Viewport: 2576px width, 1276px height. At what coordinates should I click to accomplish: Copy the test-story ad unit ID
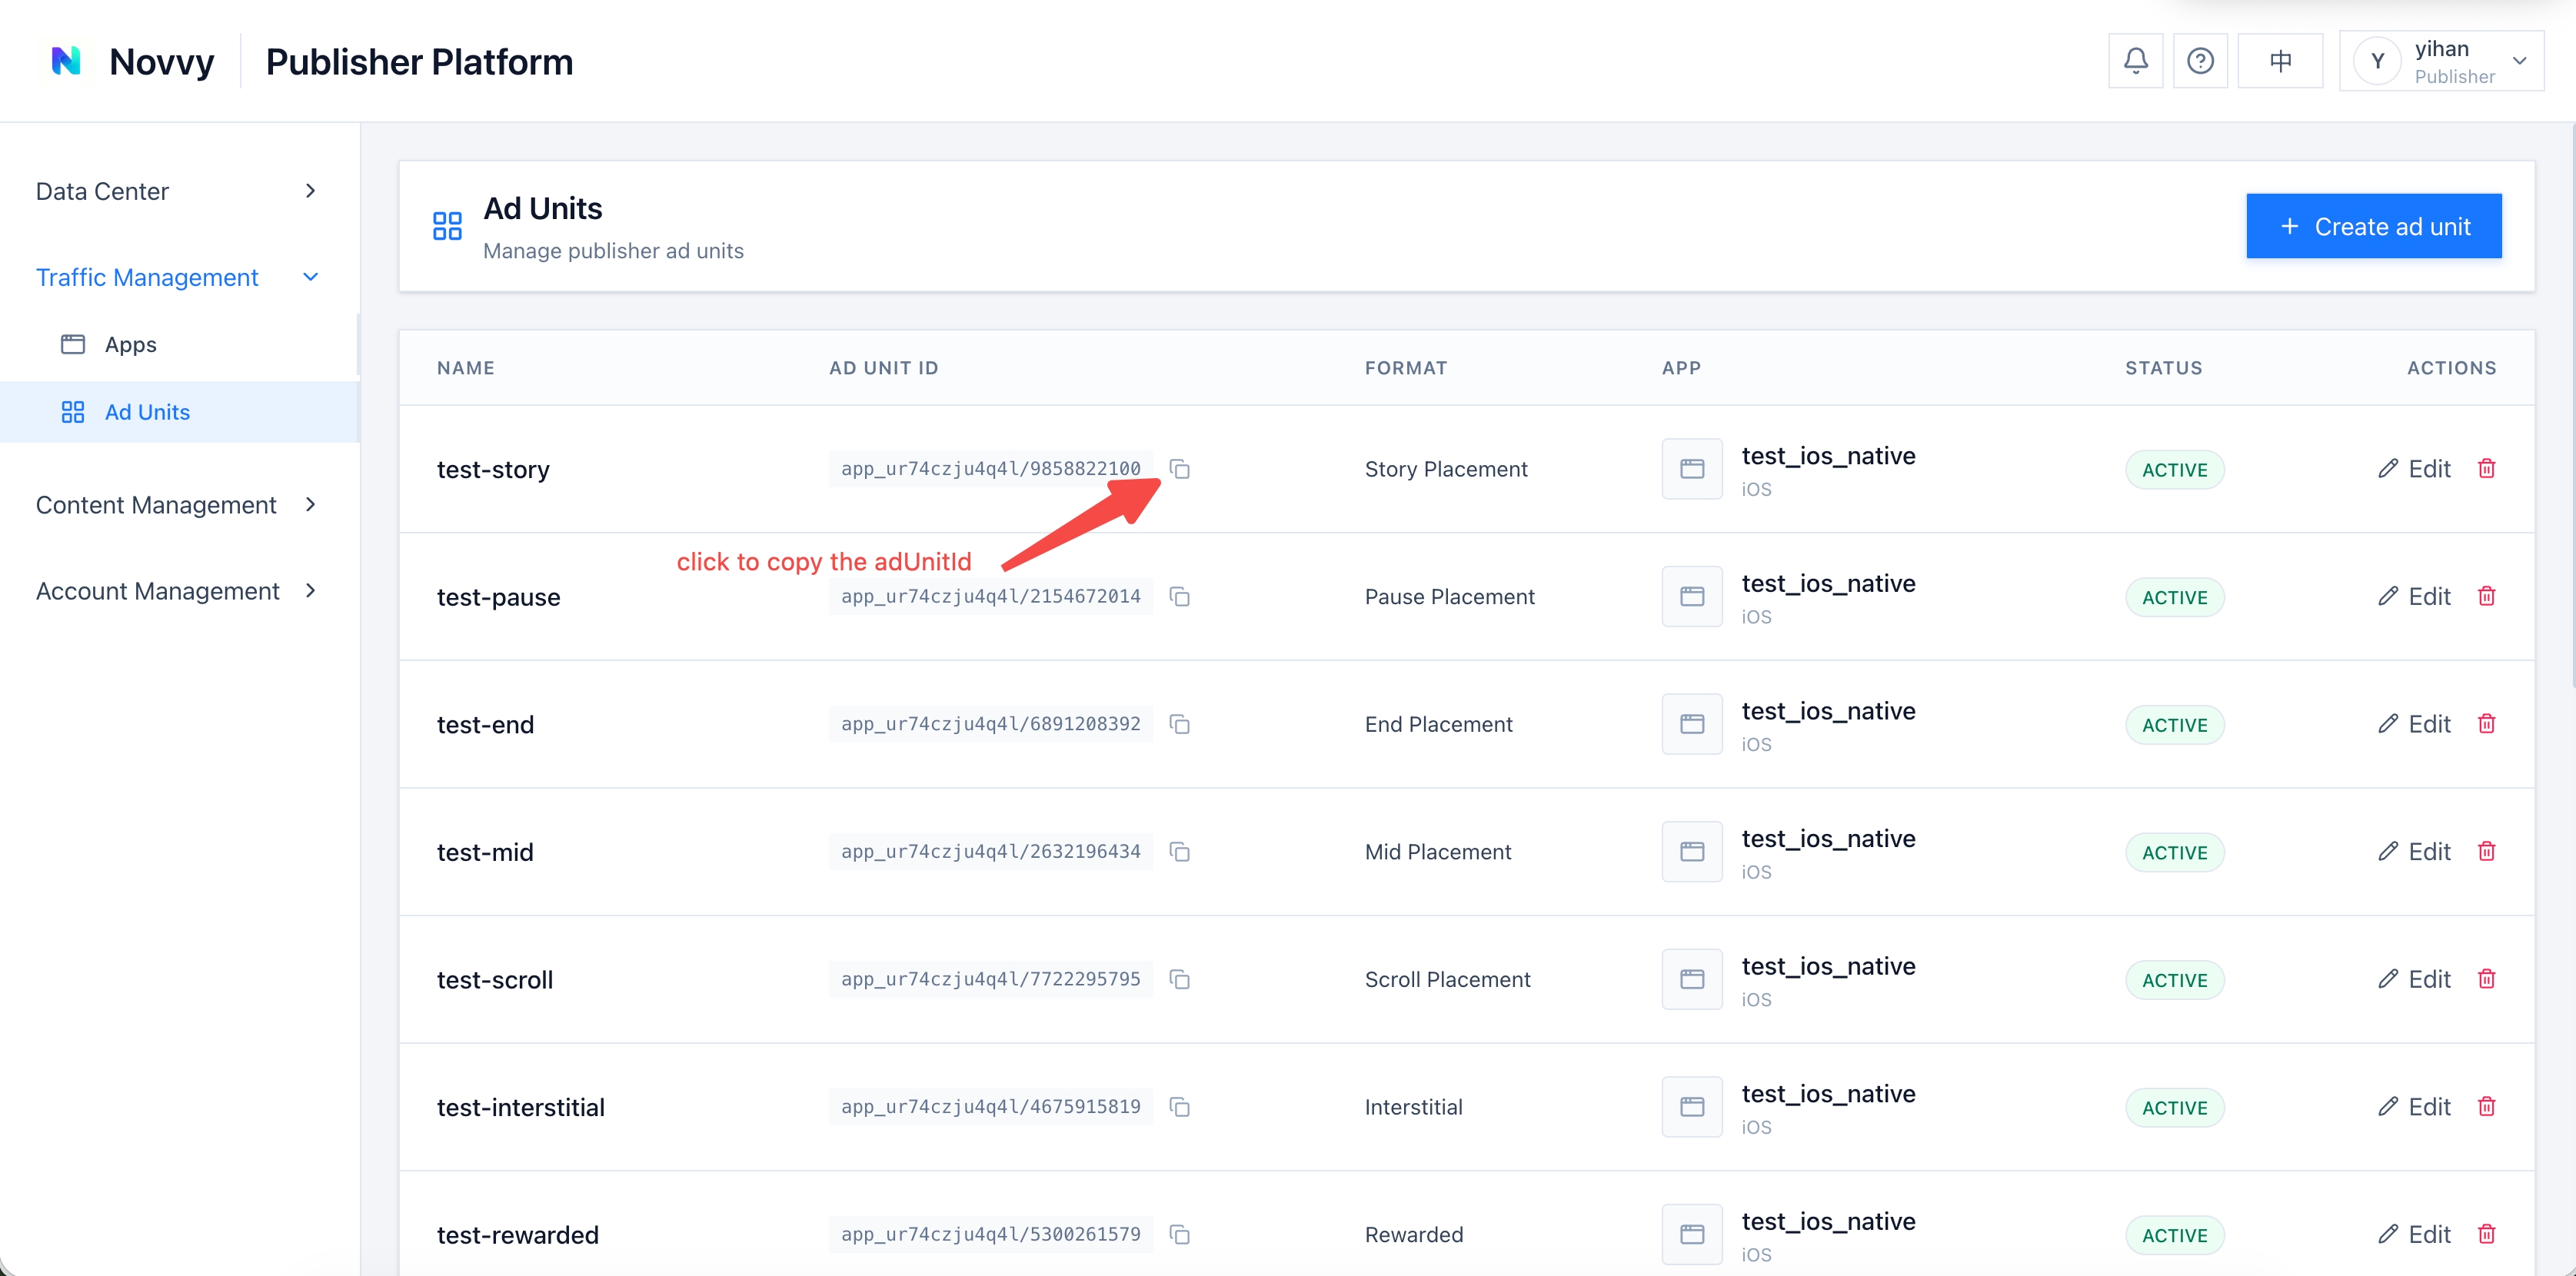click(x=1180, y=469)
